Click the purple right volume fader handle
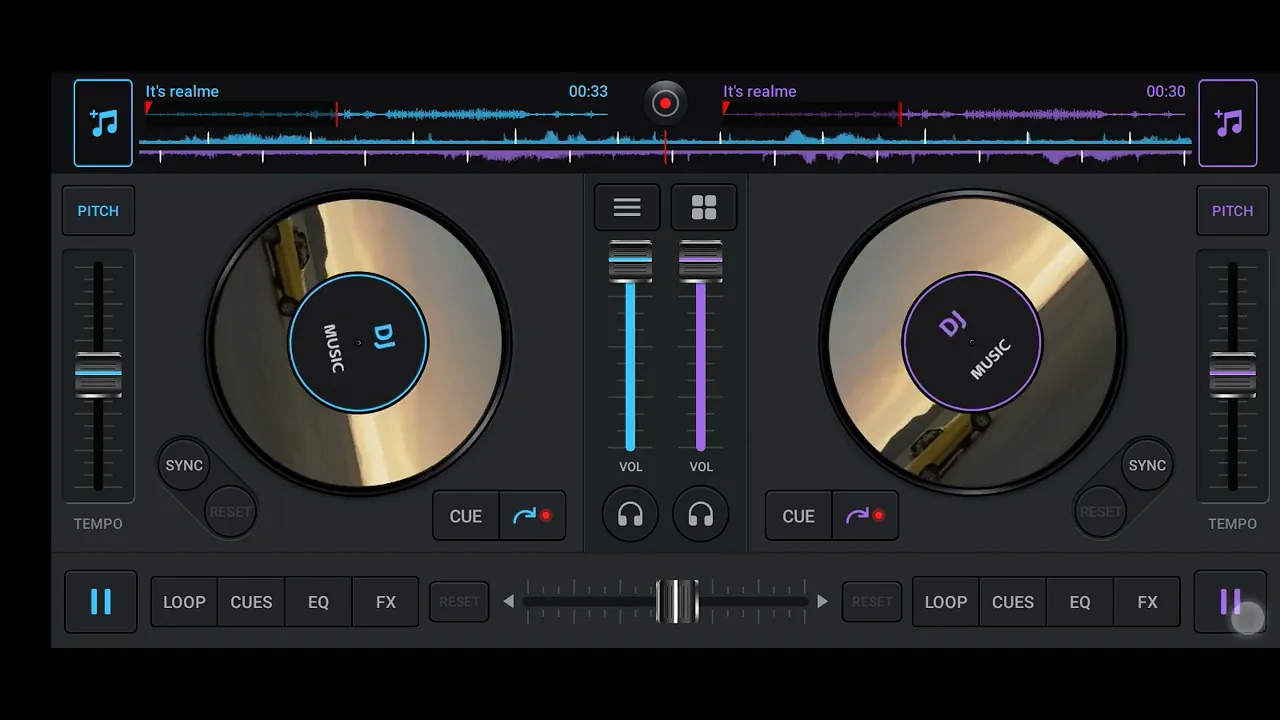 (700, 261)
